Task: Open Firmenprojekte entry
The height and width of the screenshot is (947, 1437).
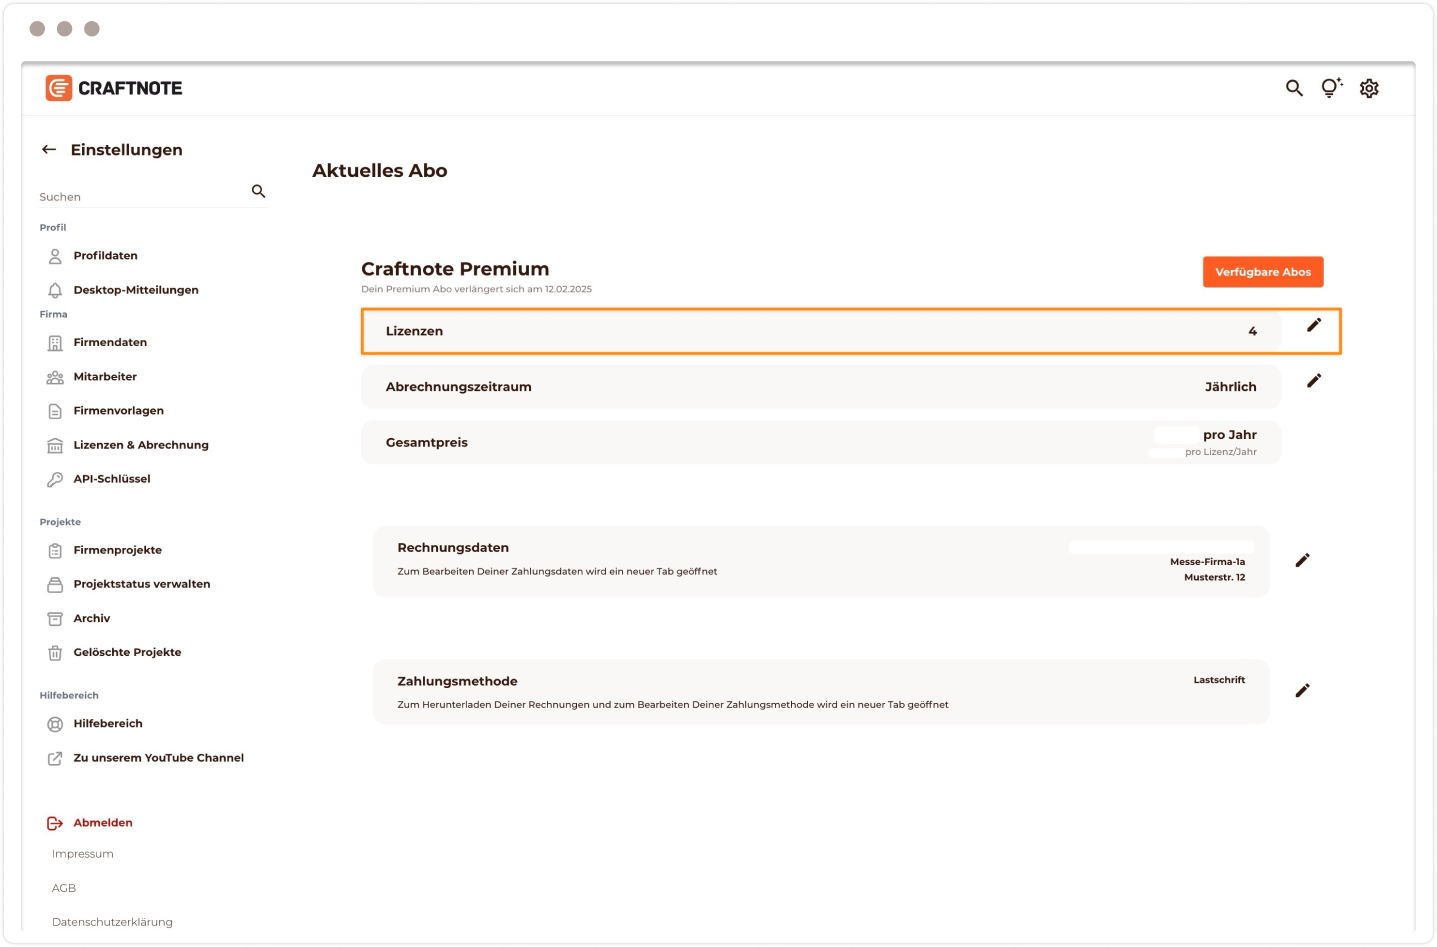Action: [117, 550]
